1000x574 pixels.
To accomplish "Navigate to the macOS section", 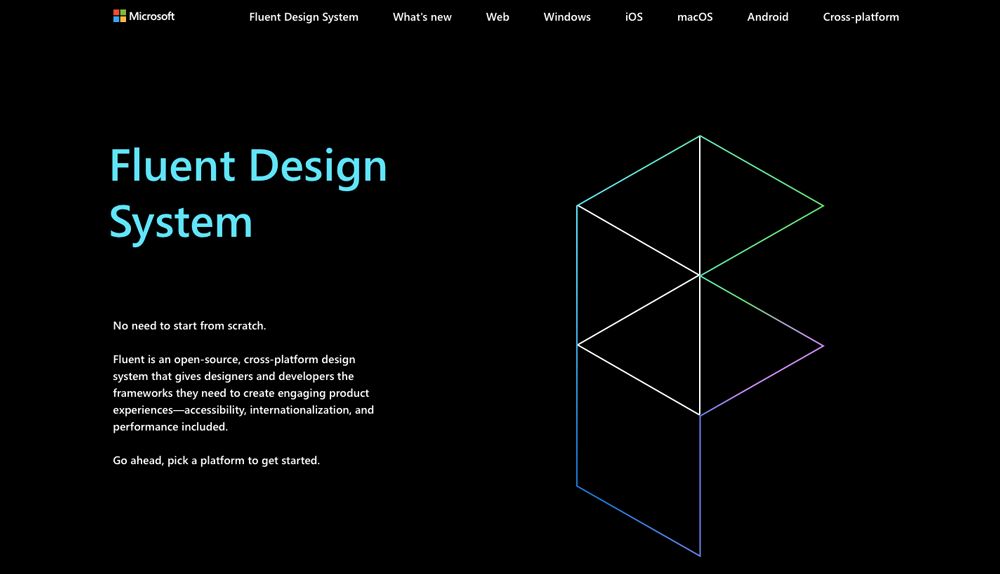I will tap(695, 17).
